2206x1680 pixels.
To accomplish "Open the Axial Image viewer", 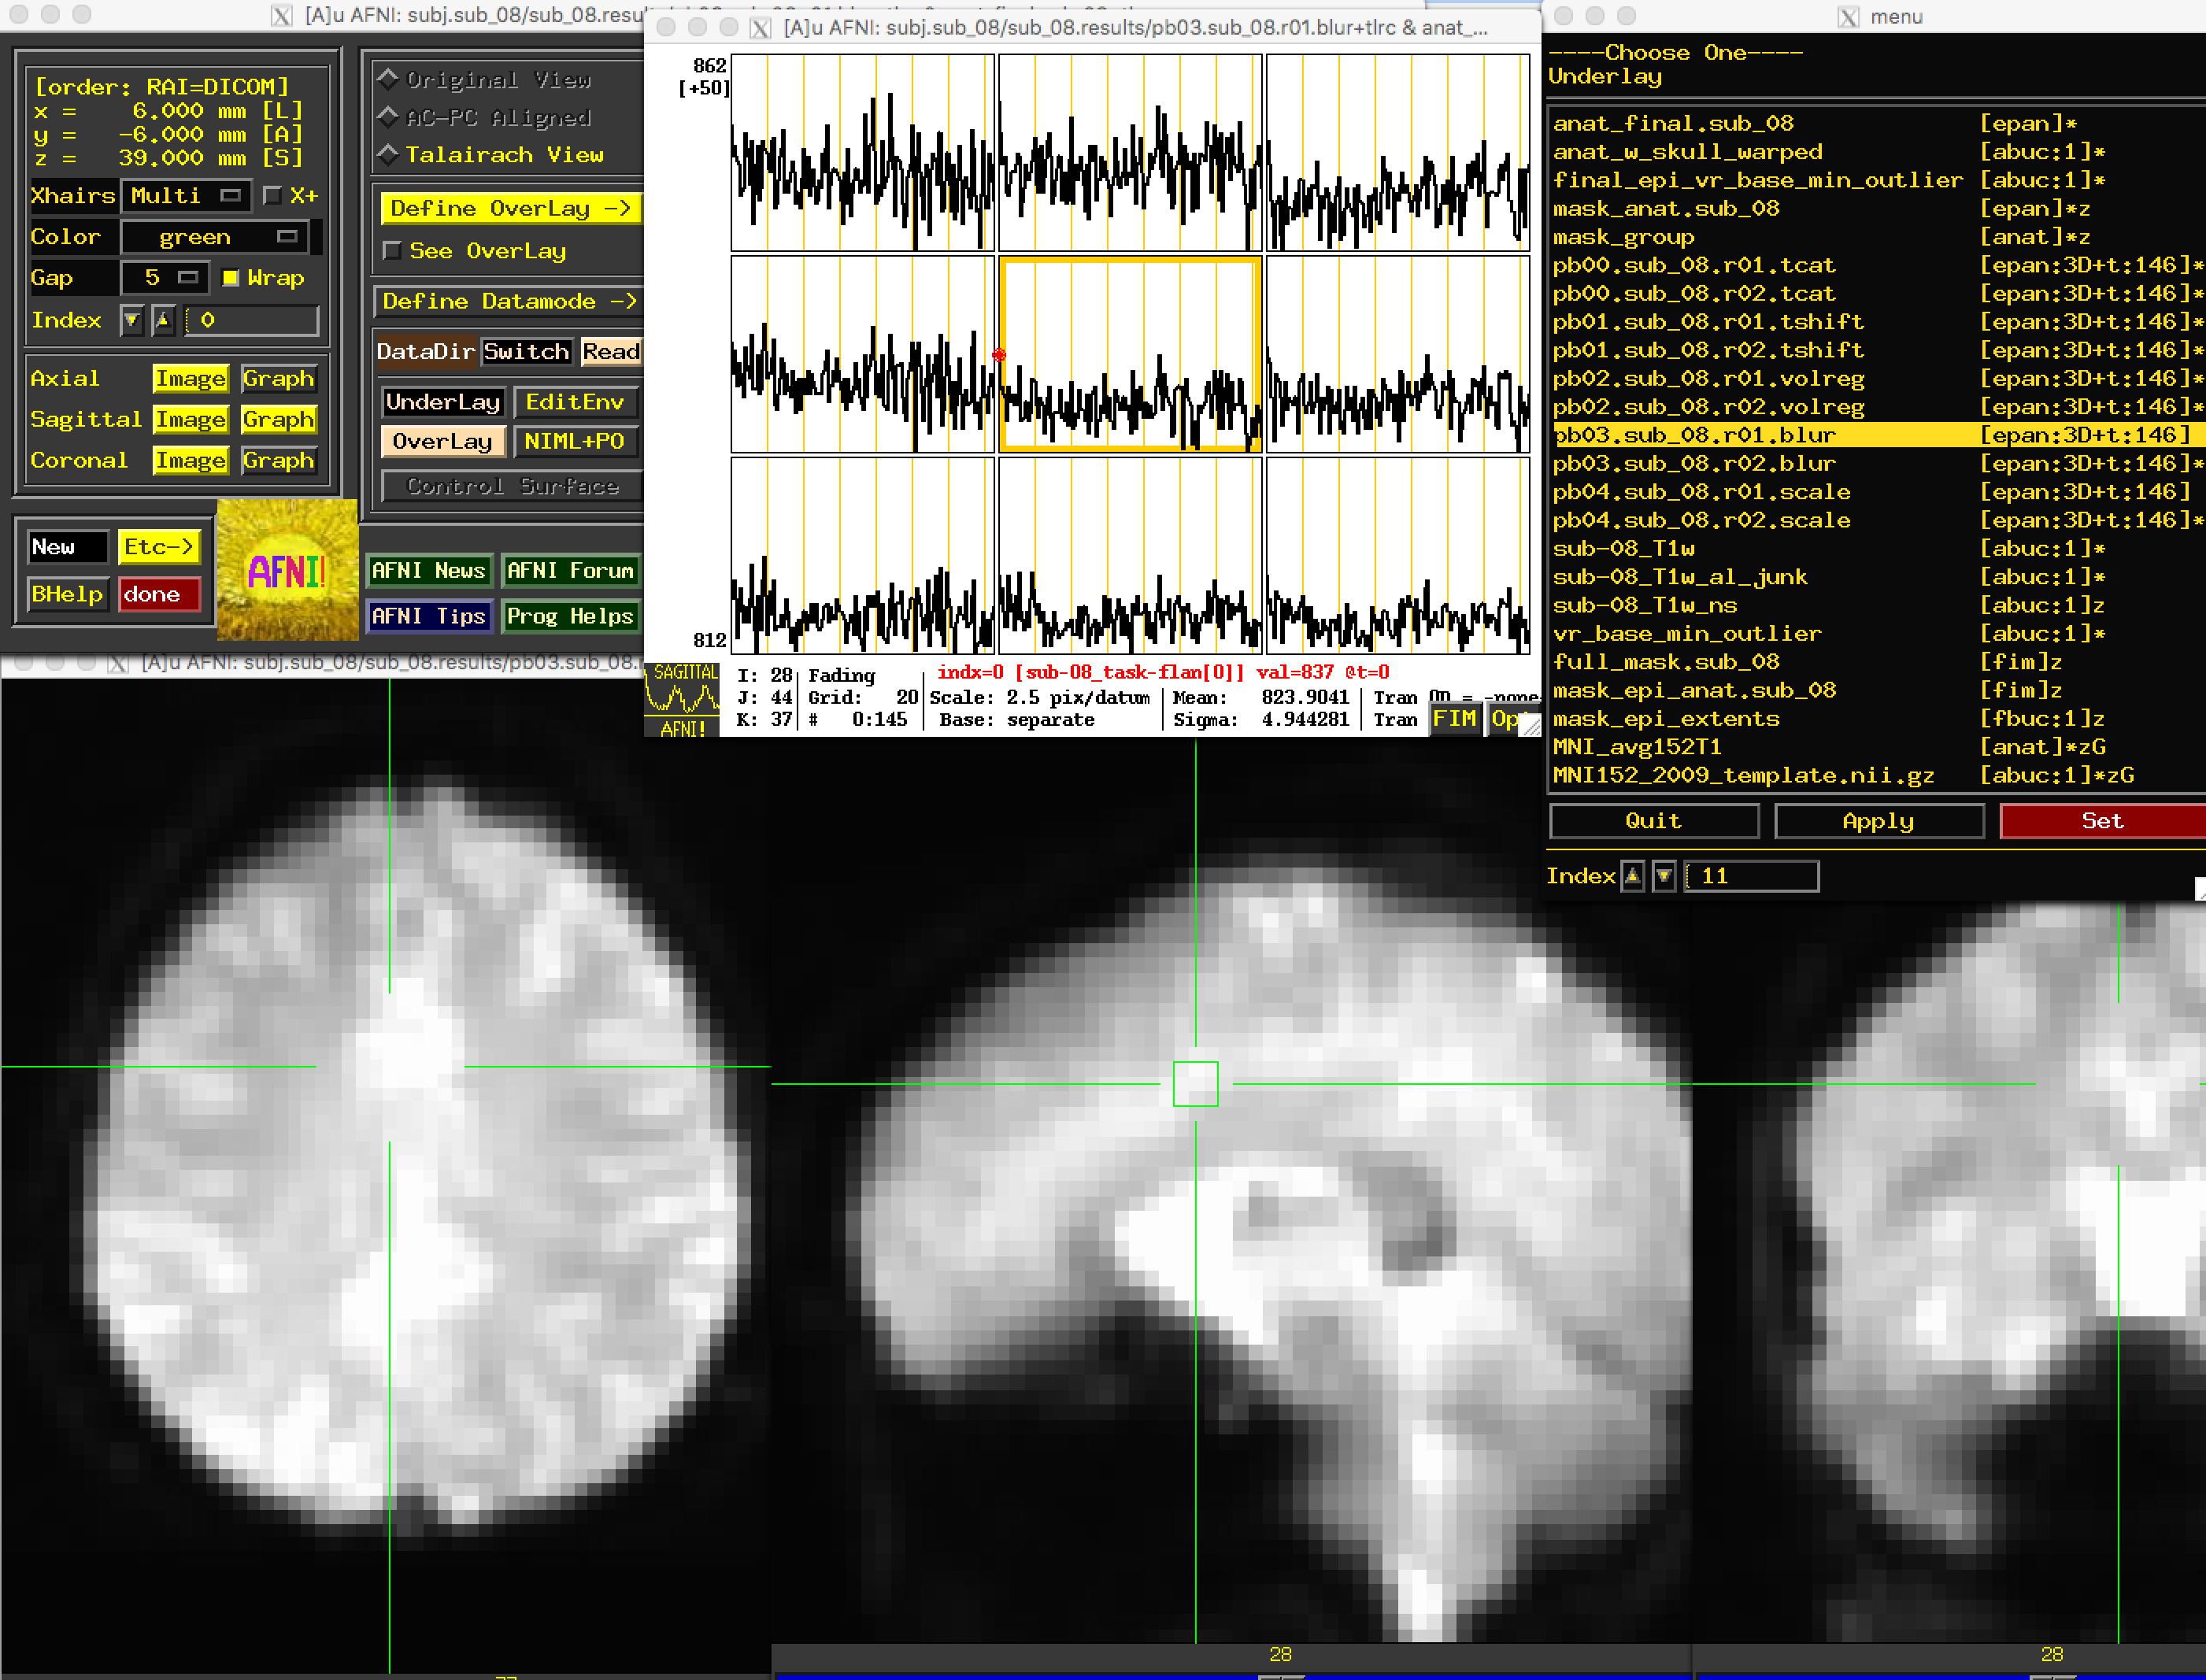I will pyautogui.click(x=190, y=379).
